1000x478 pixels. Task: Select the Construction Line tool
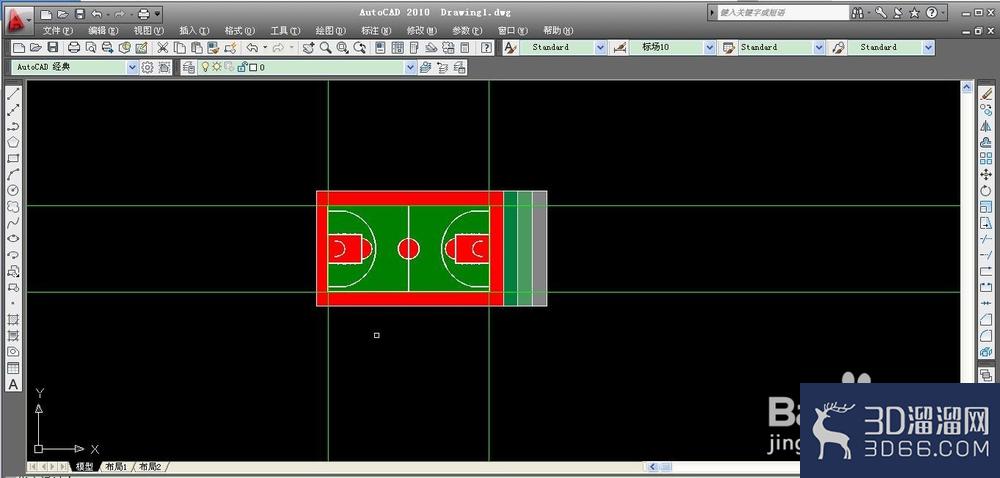tap(13, 110)
